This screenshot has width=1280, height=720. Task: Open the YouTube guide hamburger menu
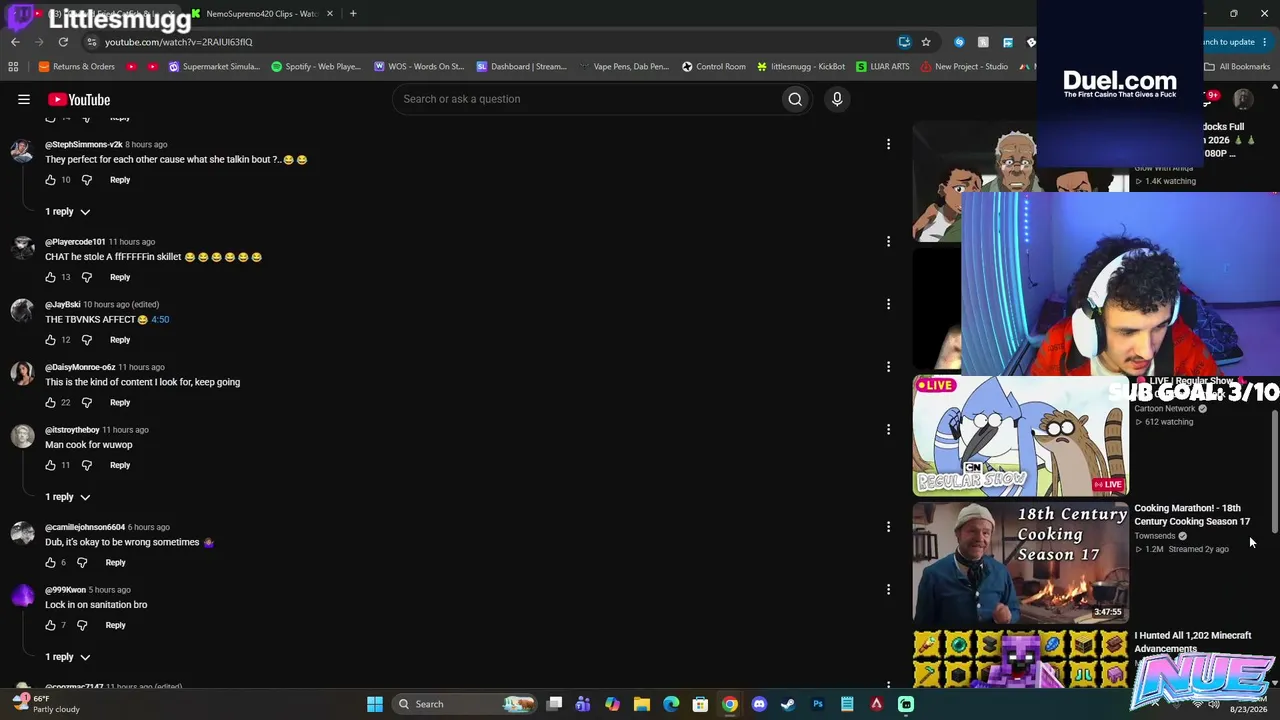tap(24, 99)
